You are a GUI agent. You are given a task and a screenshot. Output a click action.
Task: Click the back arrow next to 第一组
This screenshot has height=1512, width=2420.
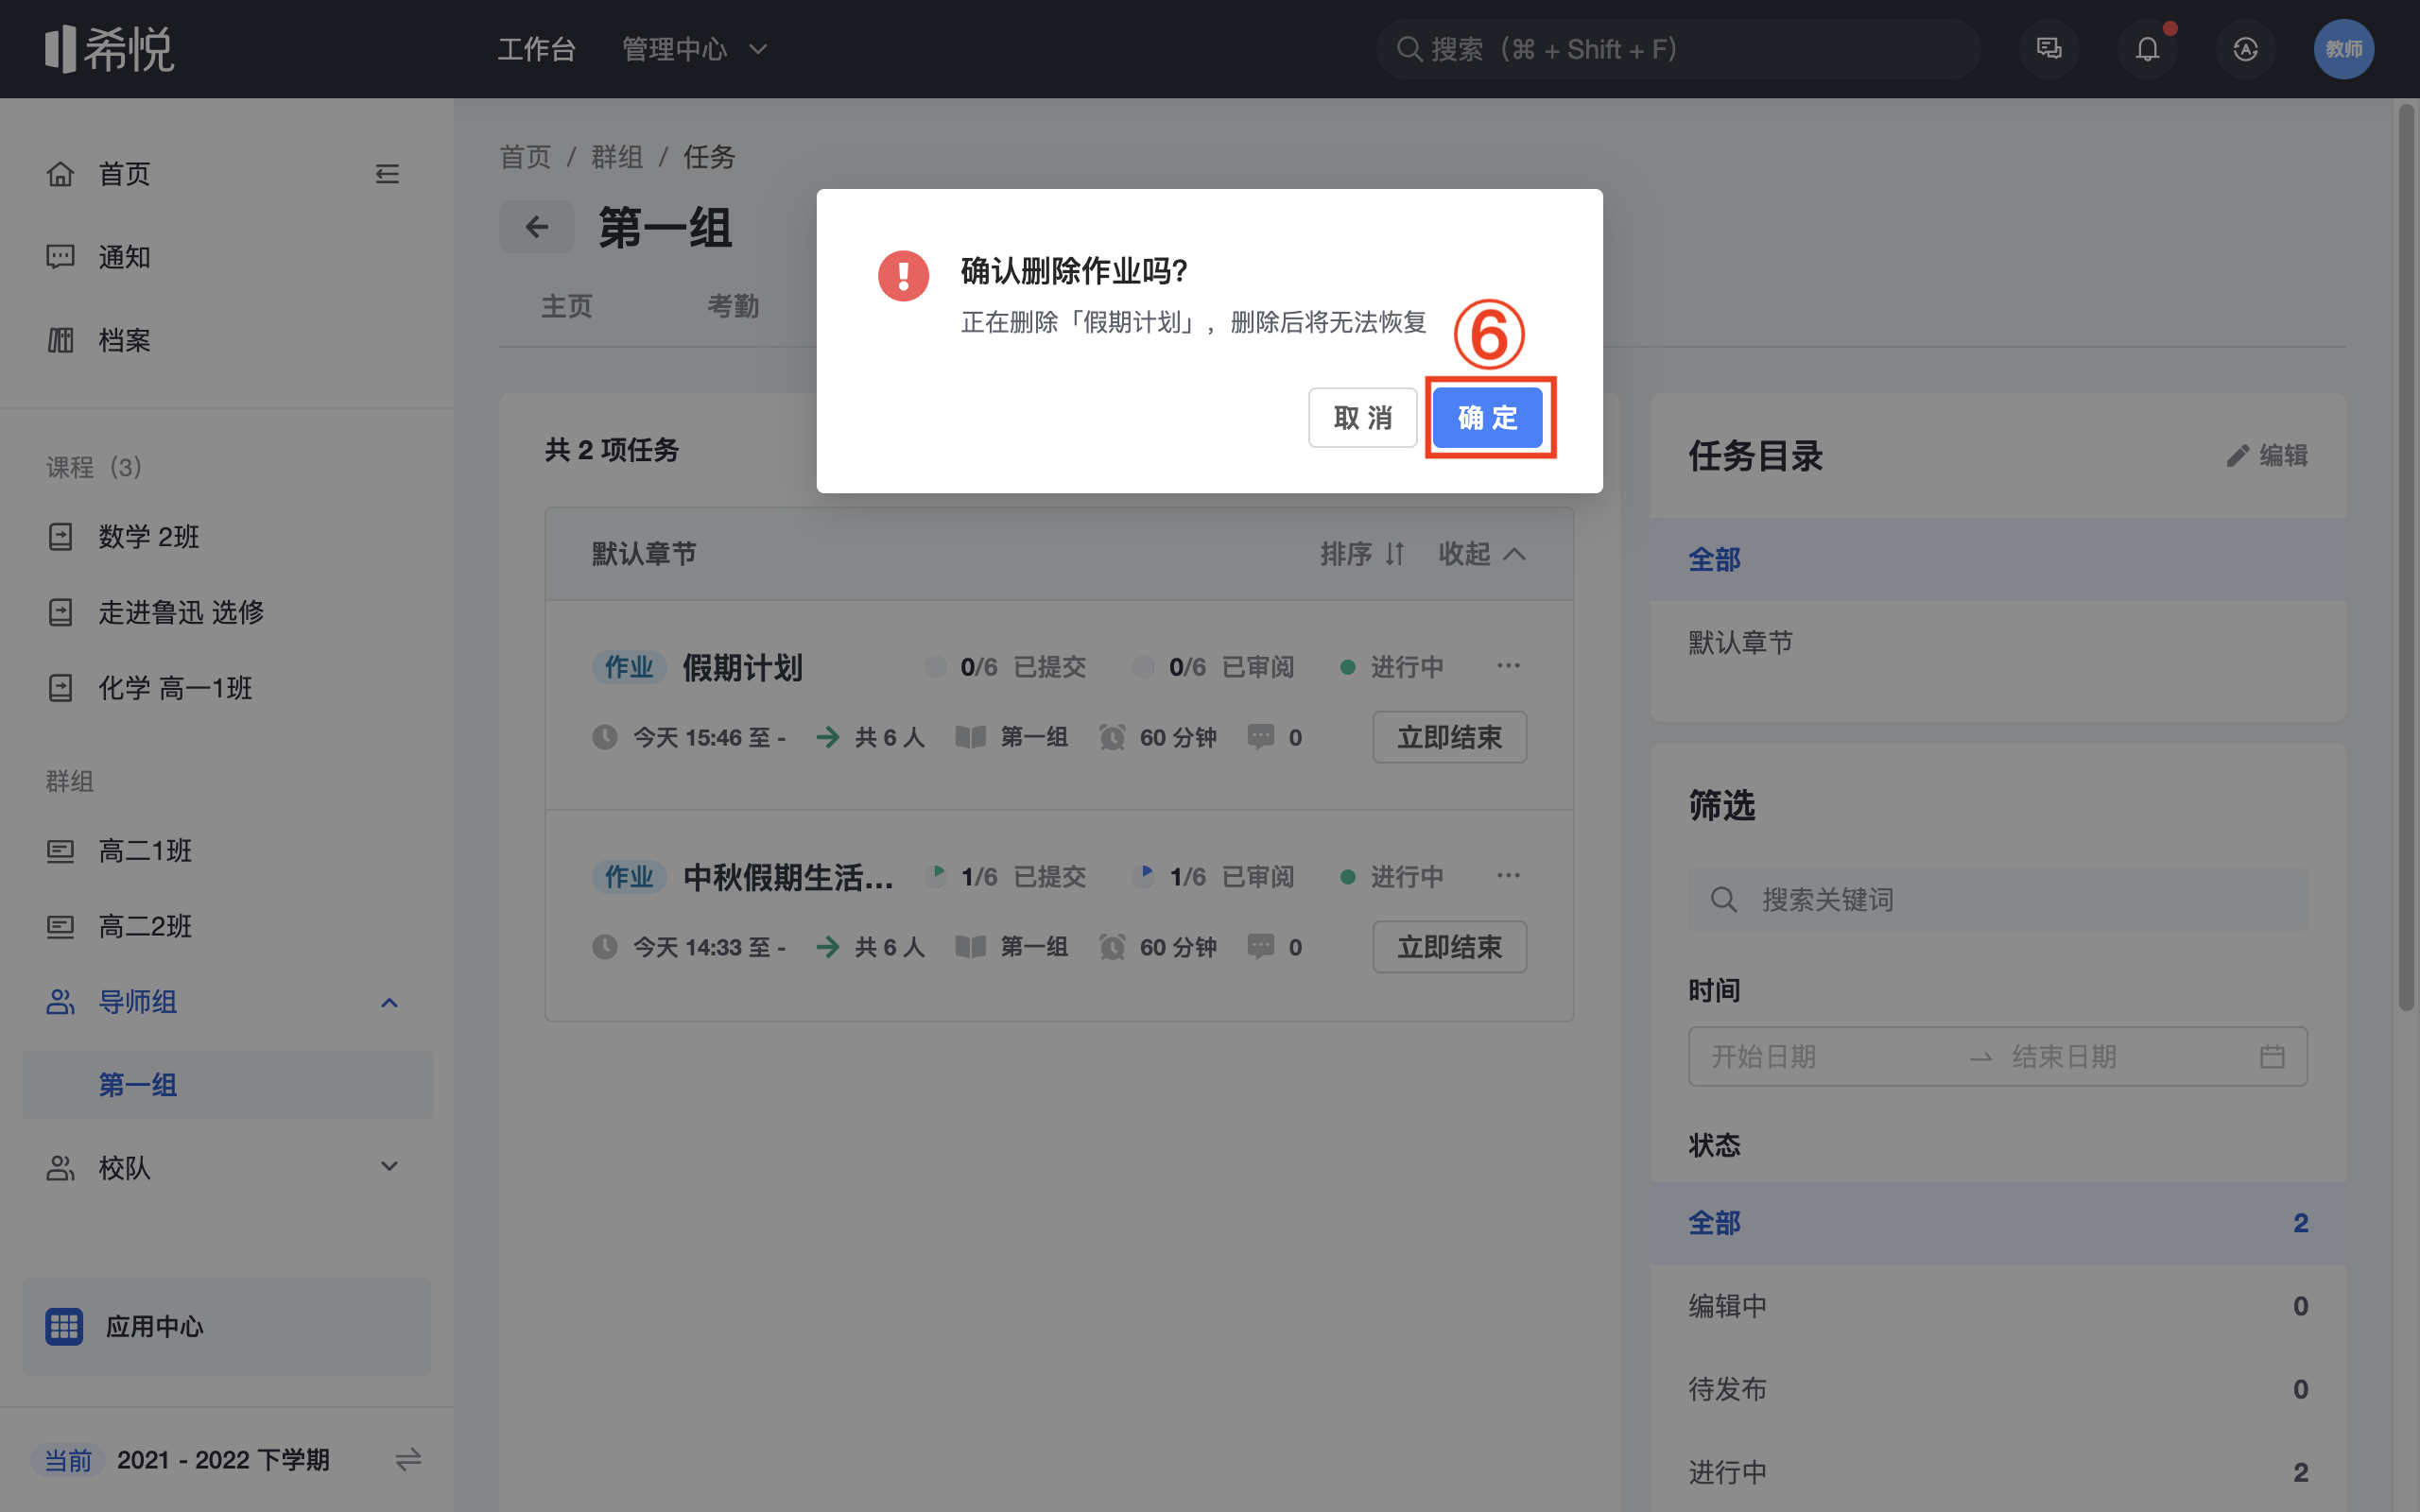(537, 227)
